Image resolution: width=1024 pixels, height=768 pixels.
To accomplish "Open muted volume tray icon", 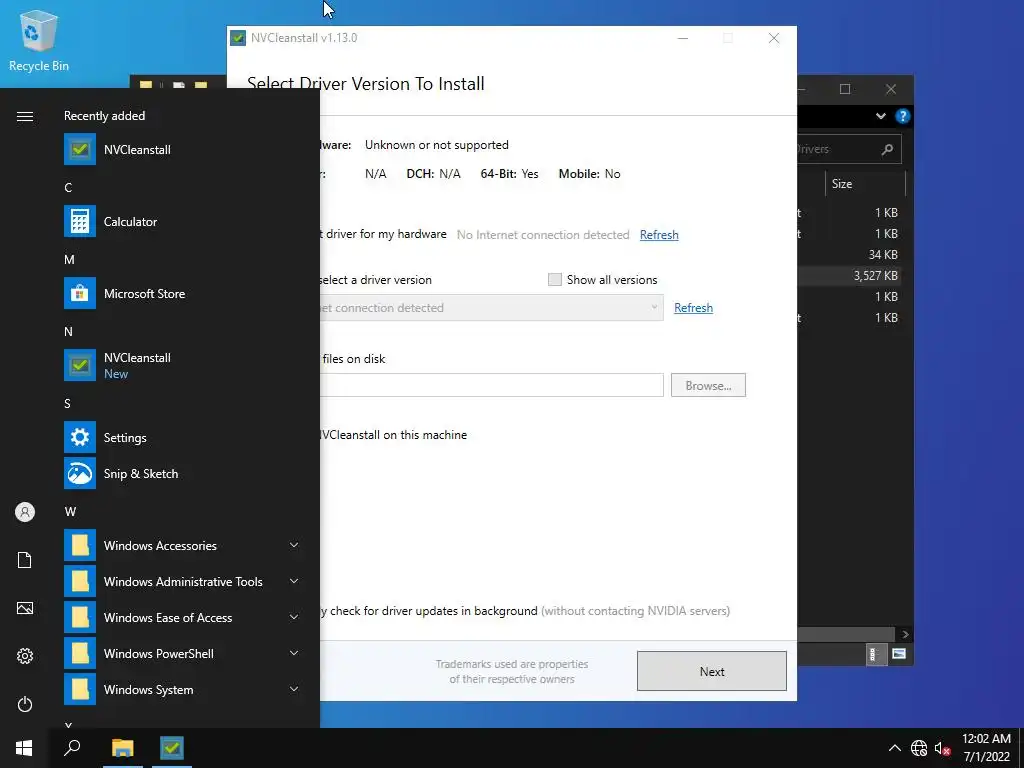I will pos(942,748).
